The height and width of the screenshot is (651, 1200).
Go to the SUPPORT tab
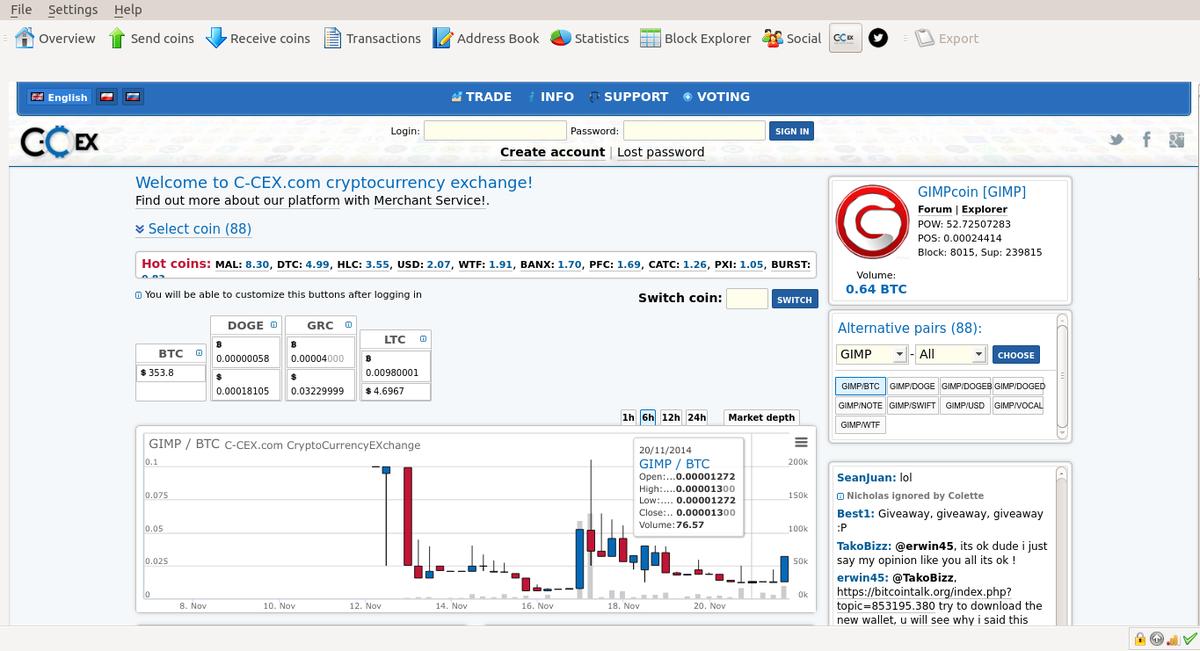click(x=629, y=97)
